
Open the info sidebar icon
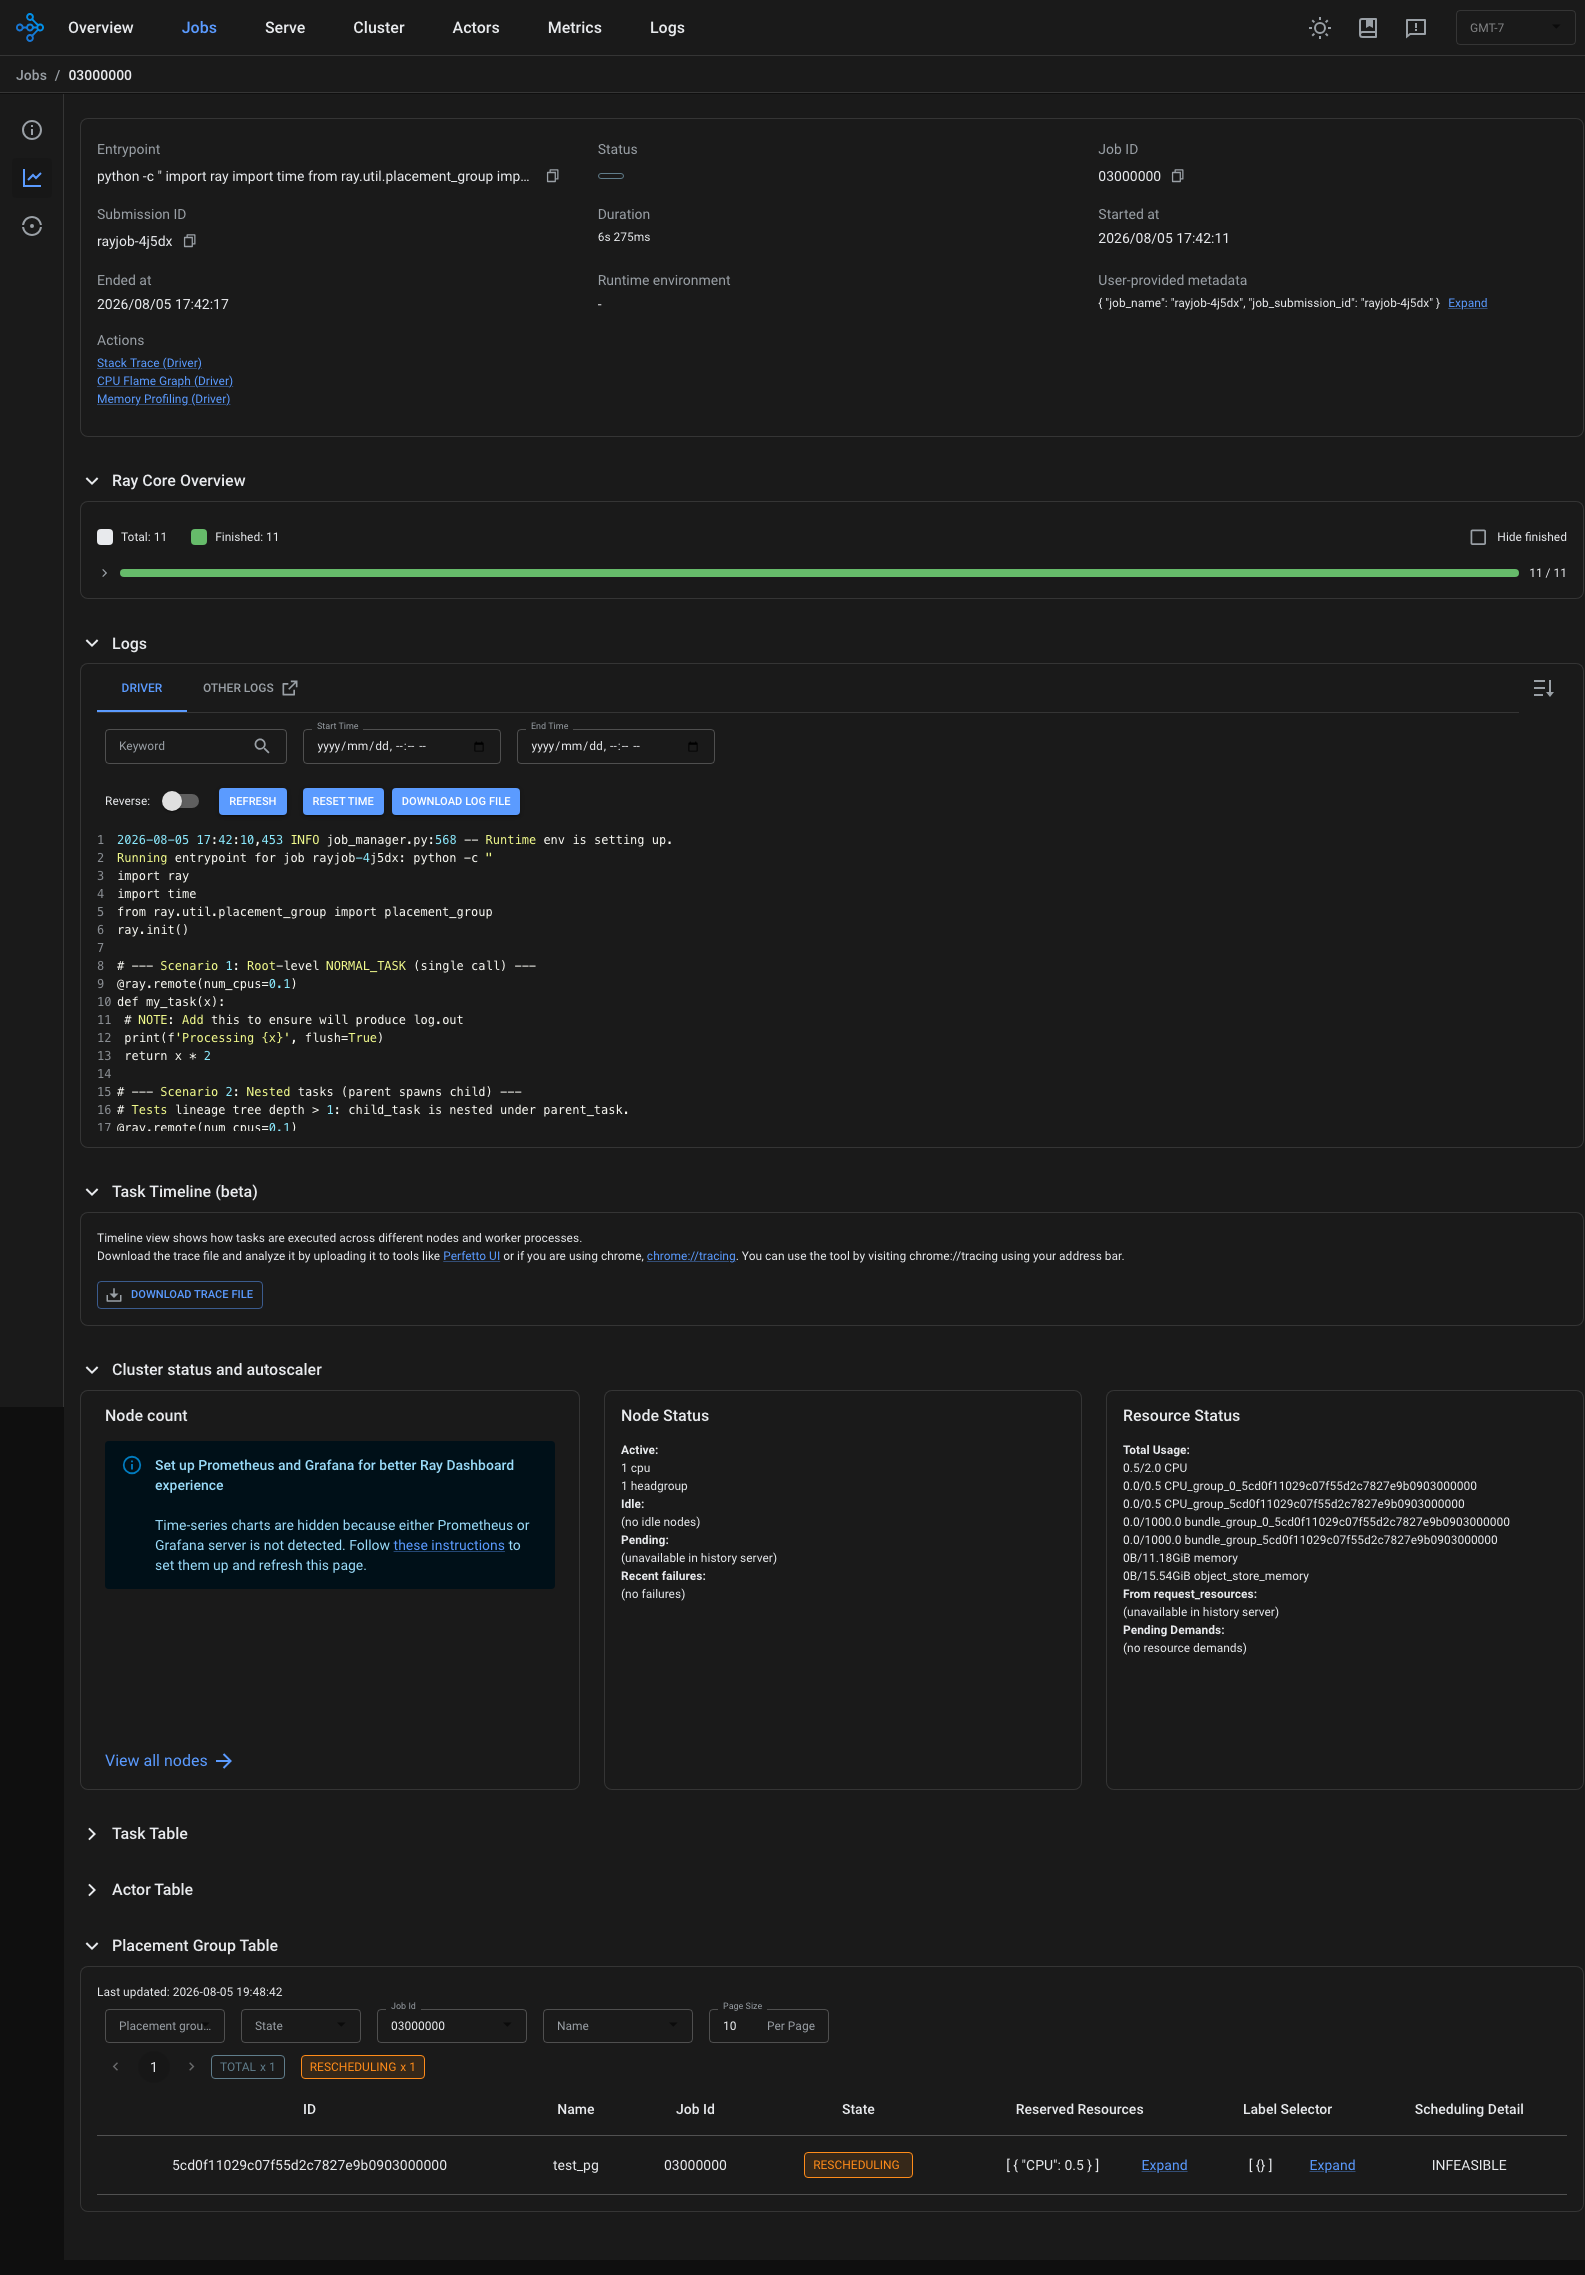coord(32,130)
